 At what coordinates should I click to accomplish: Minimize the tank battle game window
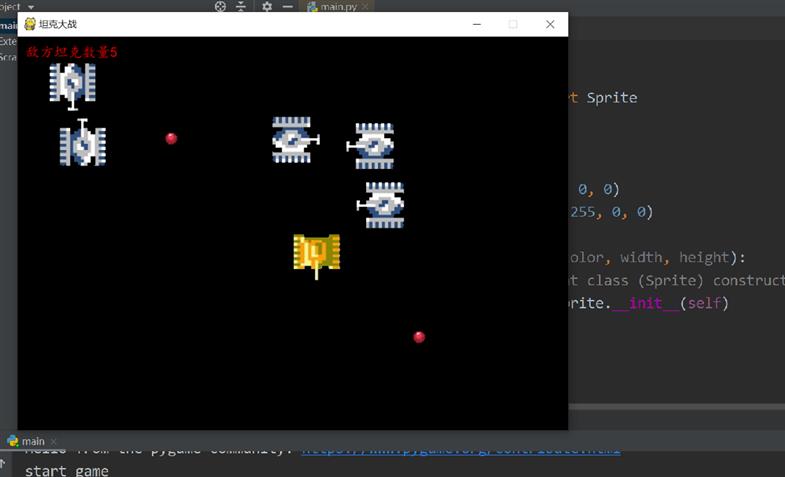[x=477, y=24]
